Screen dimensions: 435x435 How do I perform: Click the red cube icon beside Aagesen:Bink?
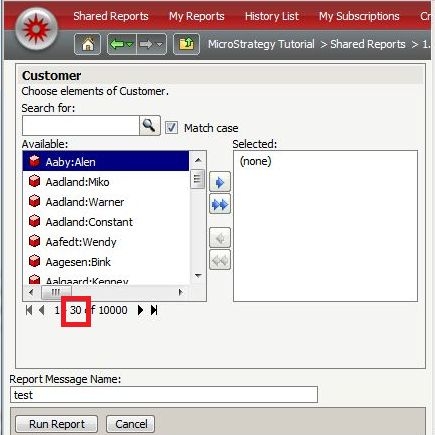click(x=34, y=261)
